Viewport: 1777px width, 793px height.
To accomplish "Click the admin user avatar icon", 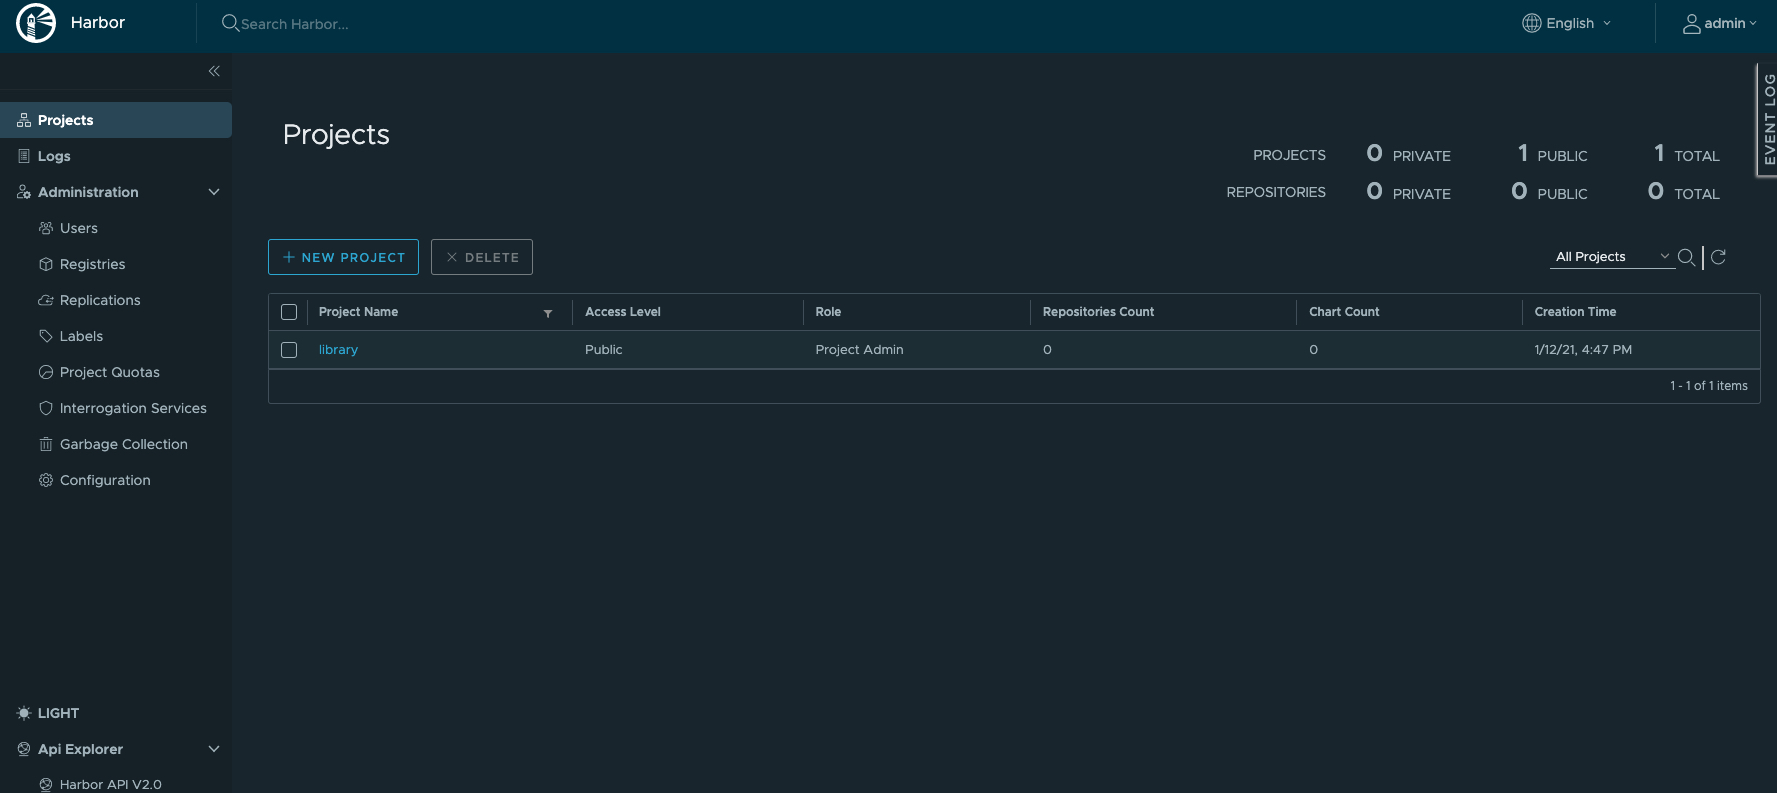I will [x=1691, y=23].
